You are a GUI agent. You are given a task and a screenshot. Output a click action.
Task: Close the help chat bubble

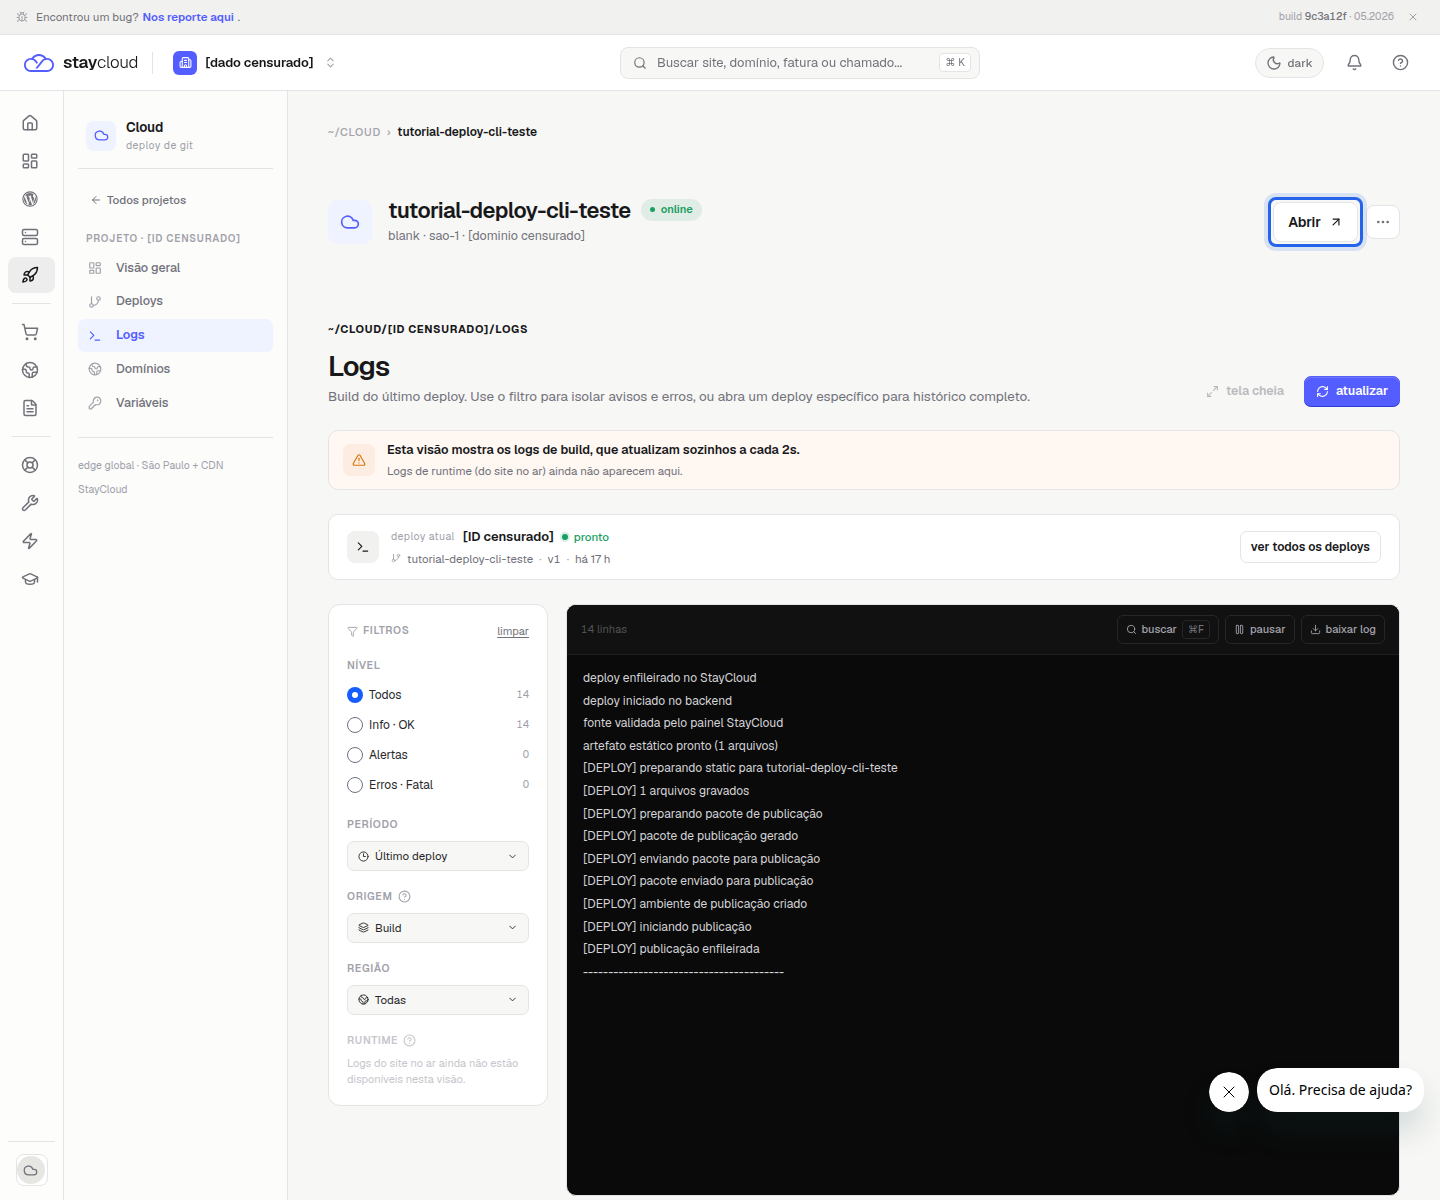[x=1229, y=1092]
